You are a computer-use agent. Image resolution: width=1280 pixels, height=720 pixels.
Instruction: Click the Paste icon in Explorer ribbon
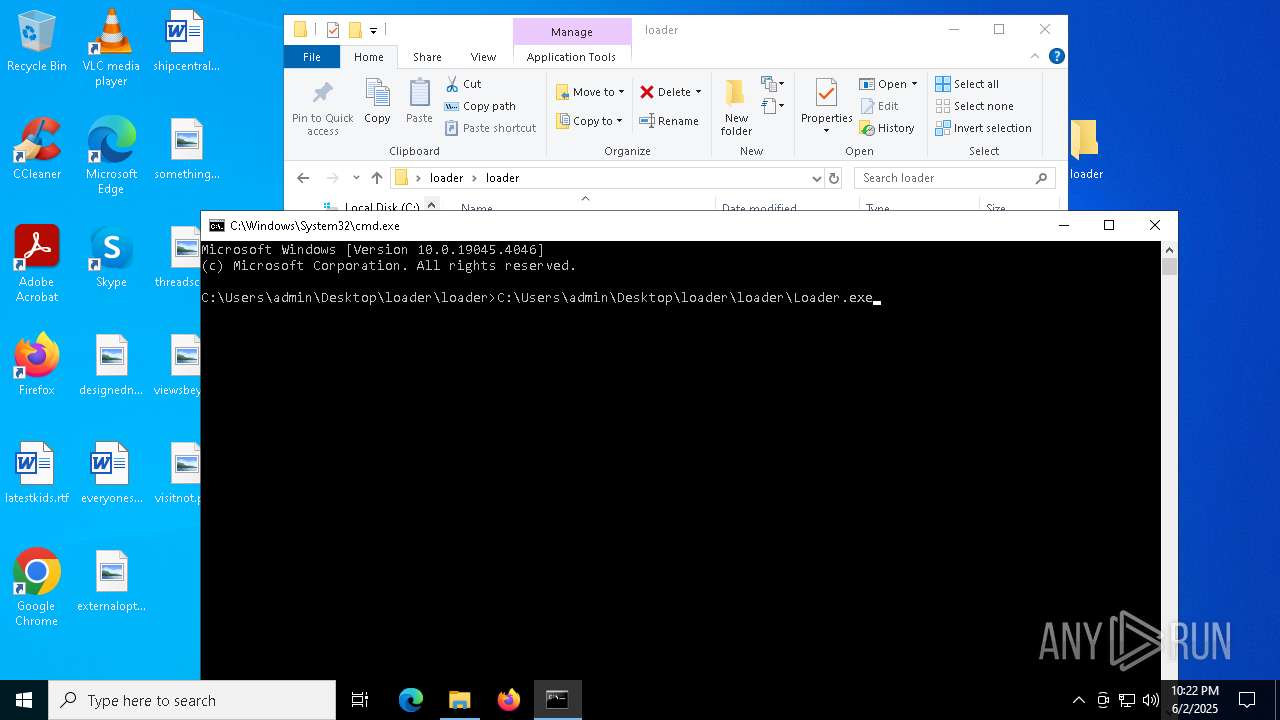(x=419, y=102)
